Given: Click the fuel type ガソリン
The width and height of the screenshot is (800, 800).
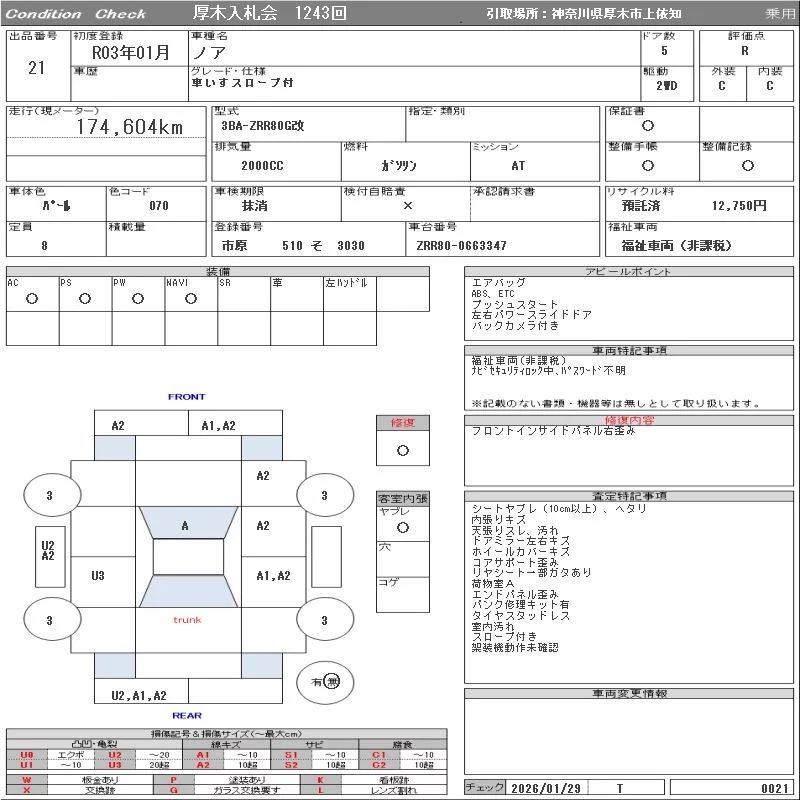Looking at the screenshot, I should tap(399, 165).
